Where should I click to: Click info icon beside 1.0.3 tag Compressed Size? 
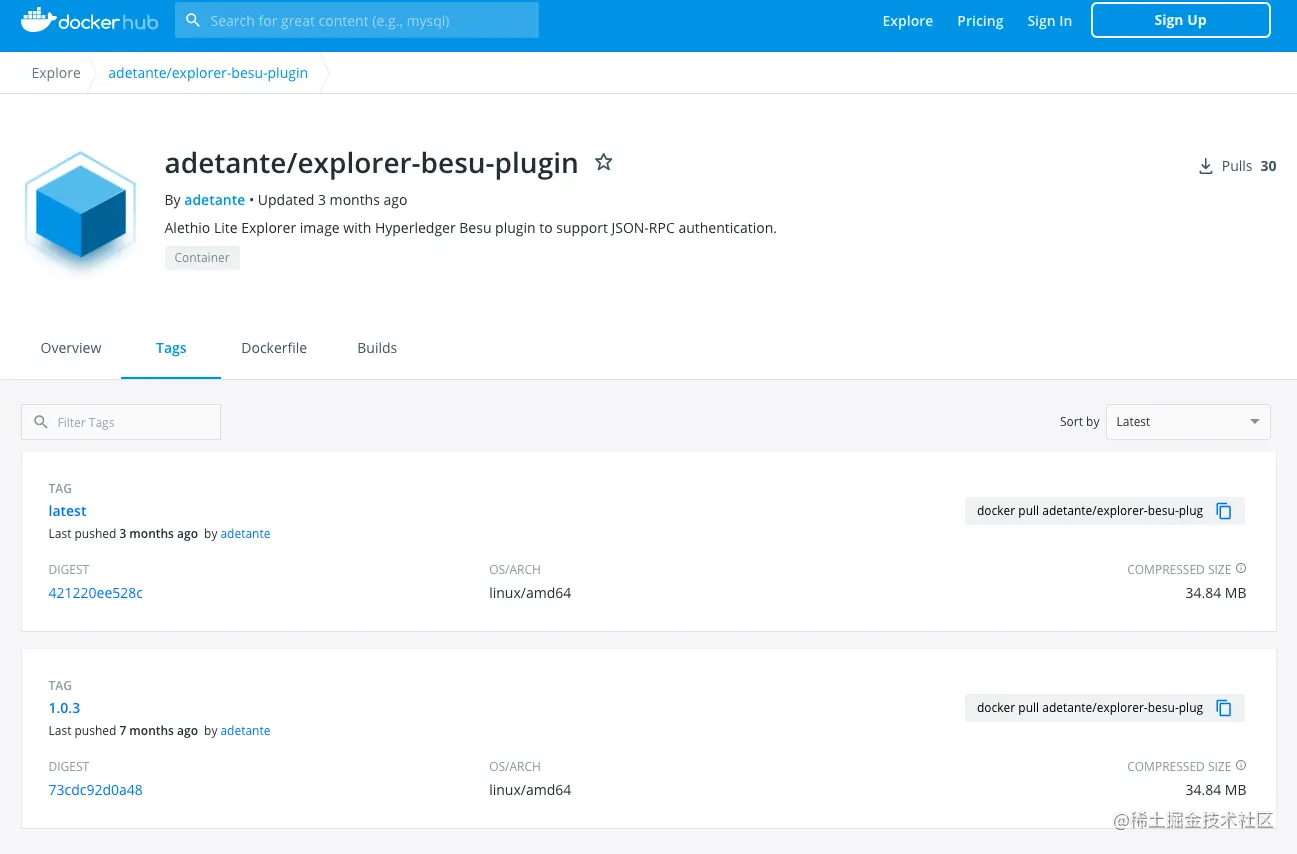click(1241, 766)
